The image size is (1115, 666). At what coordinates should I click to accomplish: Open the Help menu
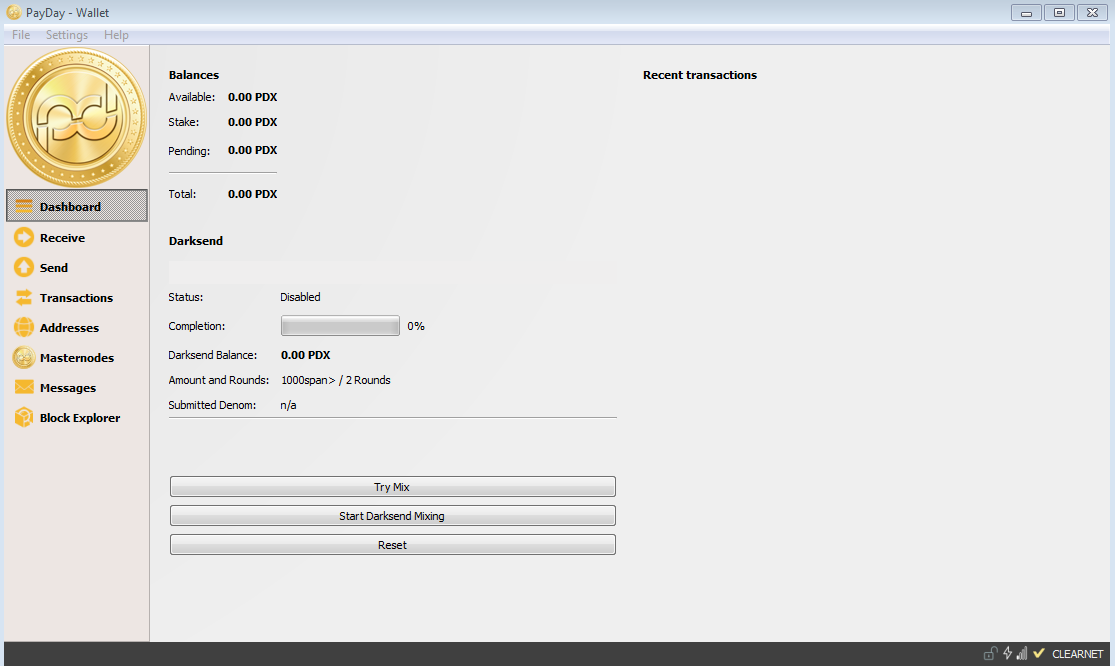point(116,35)
